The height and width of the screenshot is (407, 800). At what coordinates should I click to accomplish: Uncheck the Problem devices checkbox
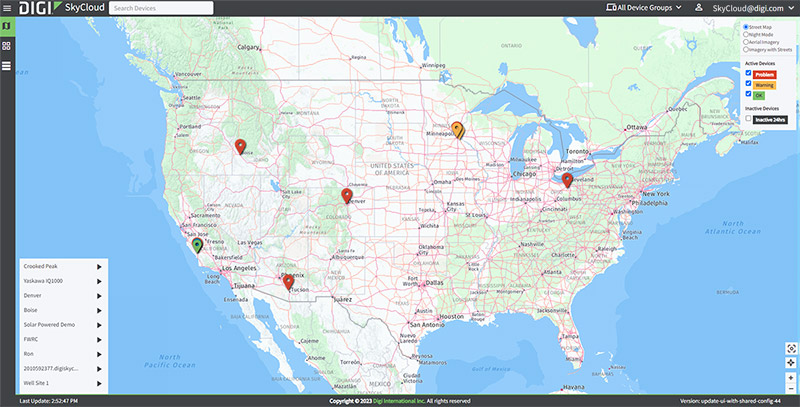[x=748, y=73]
